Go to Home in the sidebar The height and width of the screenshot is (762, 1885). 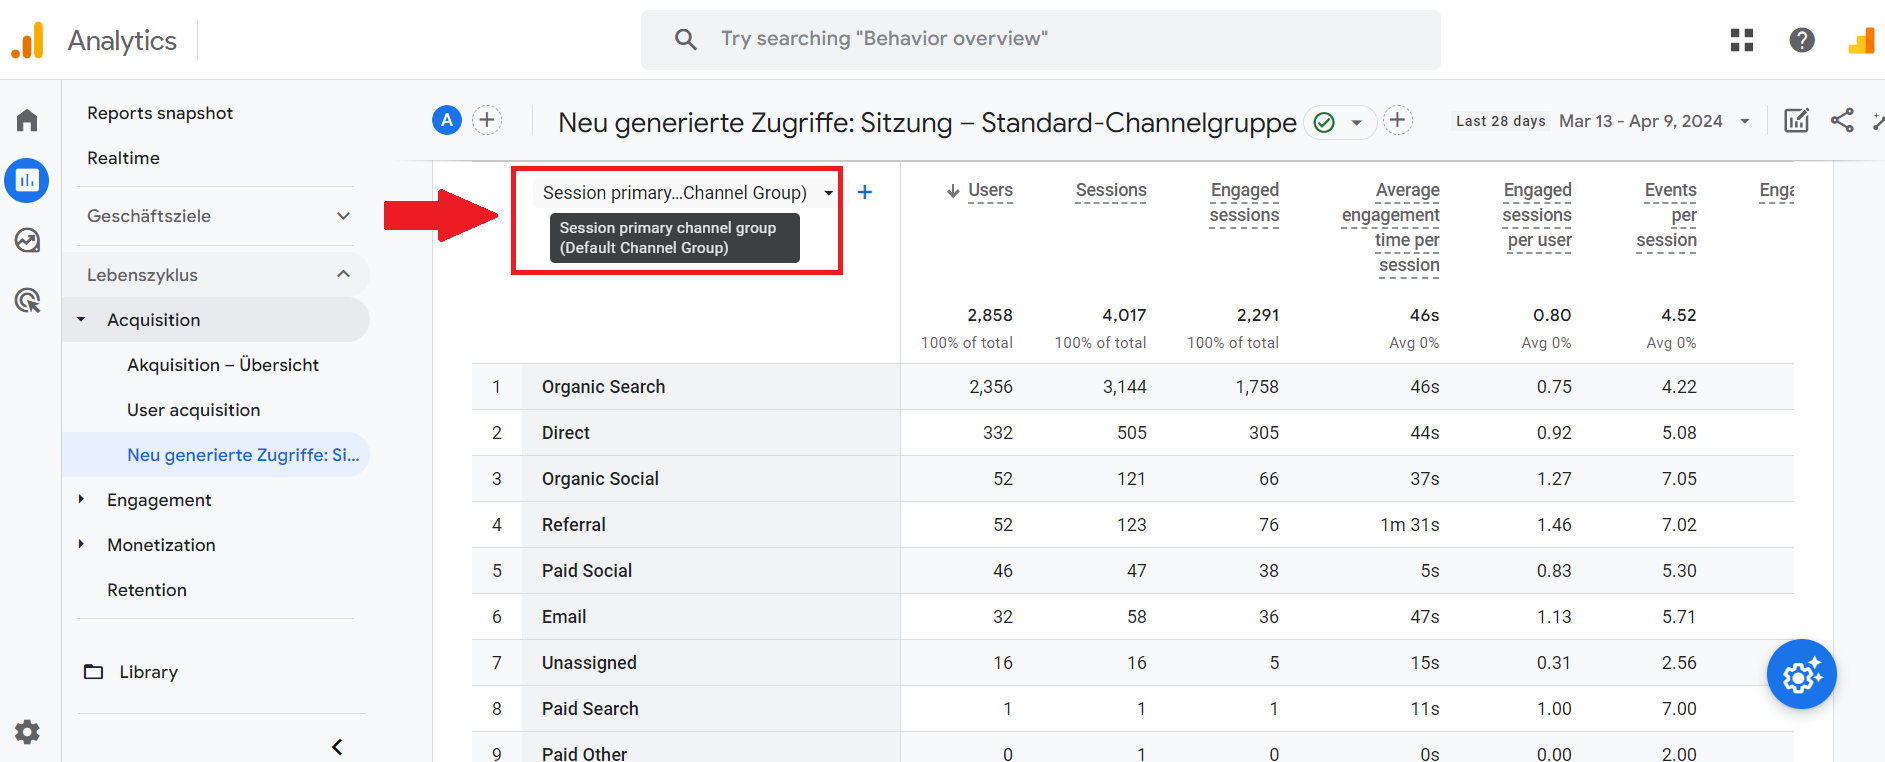[27, 121]
